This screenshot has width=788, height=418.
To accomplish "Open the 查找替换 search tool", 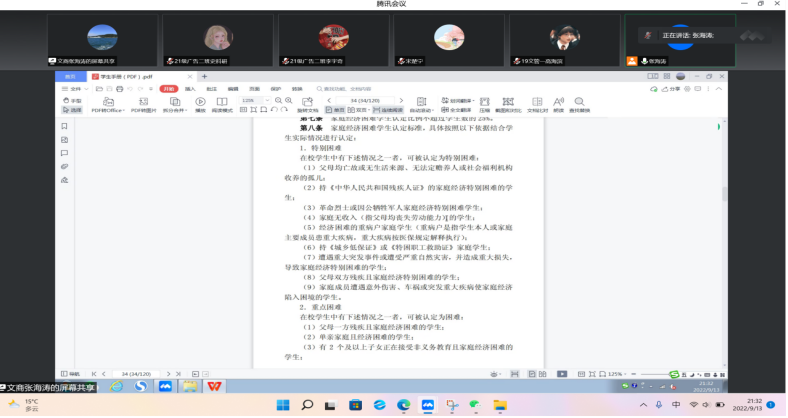I will (x=579, y=104).
